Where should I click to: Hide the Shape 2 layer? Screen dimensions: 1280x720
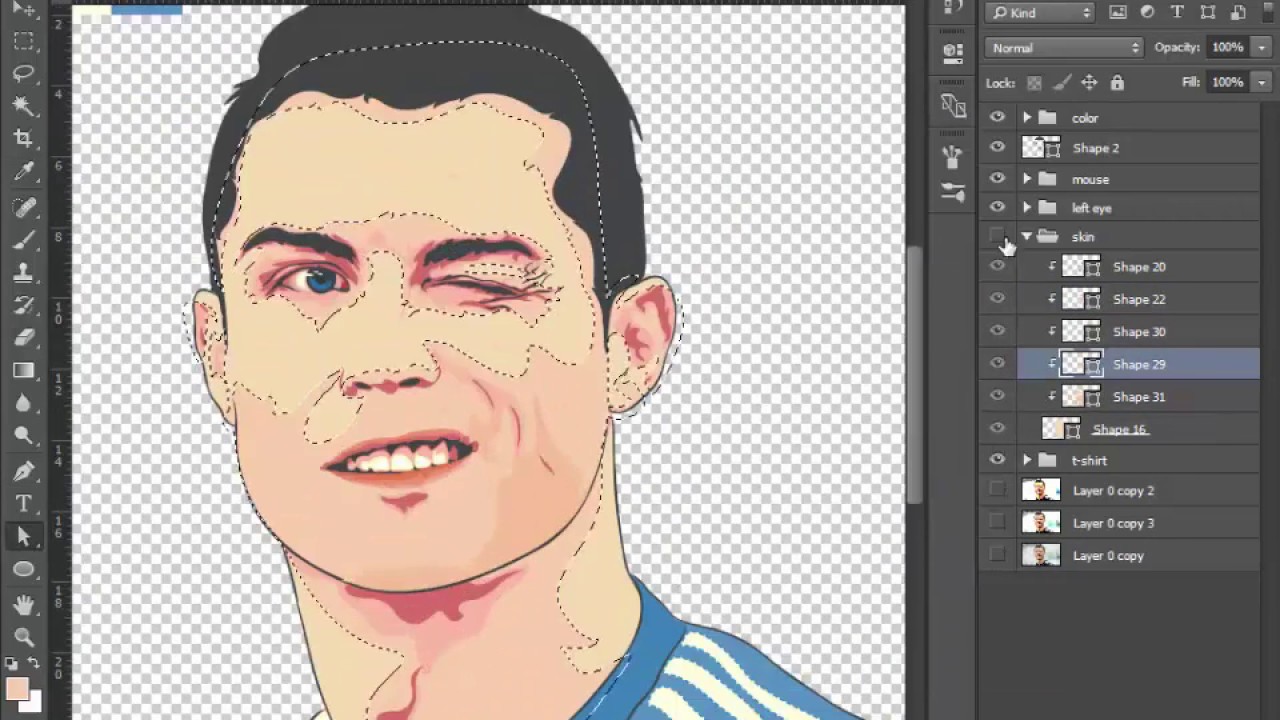click(996, 147)
